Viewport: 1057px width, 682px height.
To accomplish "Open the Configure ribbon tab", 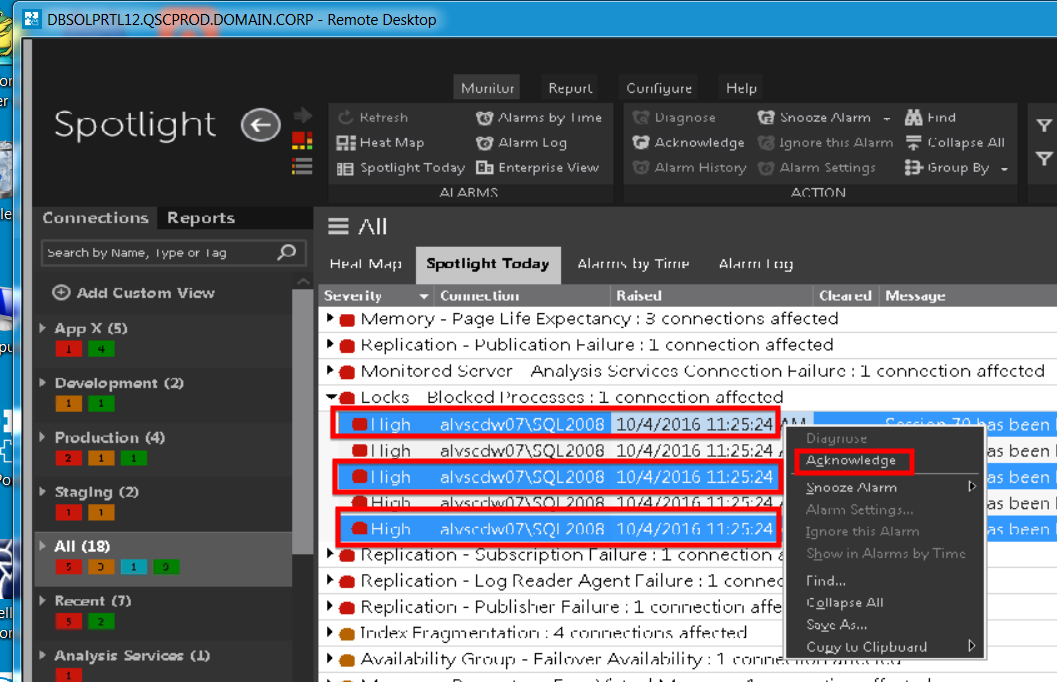I will (659, 88).
